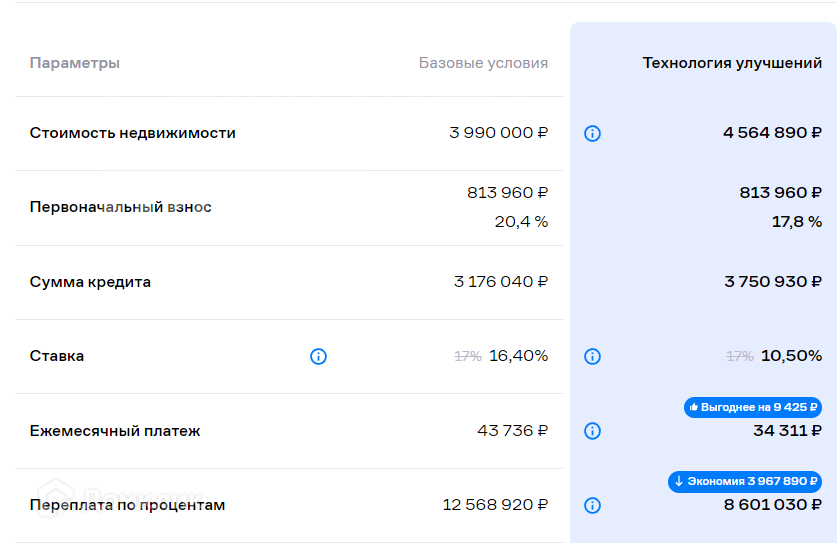The height and width of the screenshot is (543, 840).
Task: Click down-arrow icon in Экономия badge
Action: tap(679, 481)
